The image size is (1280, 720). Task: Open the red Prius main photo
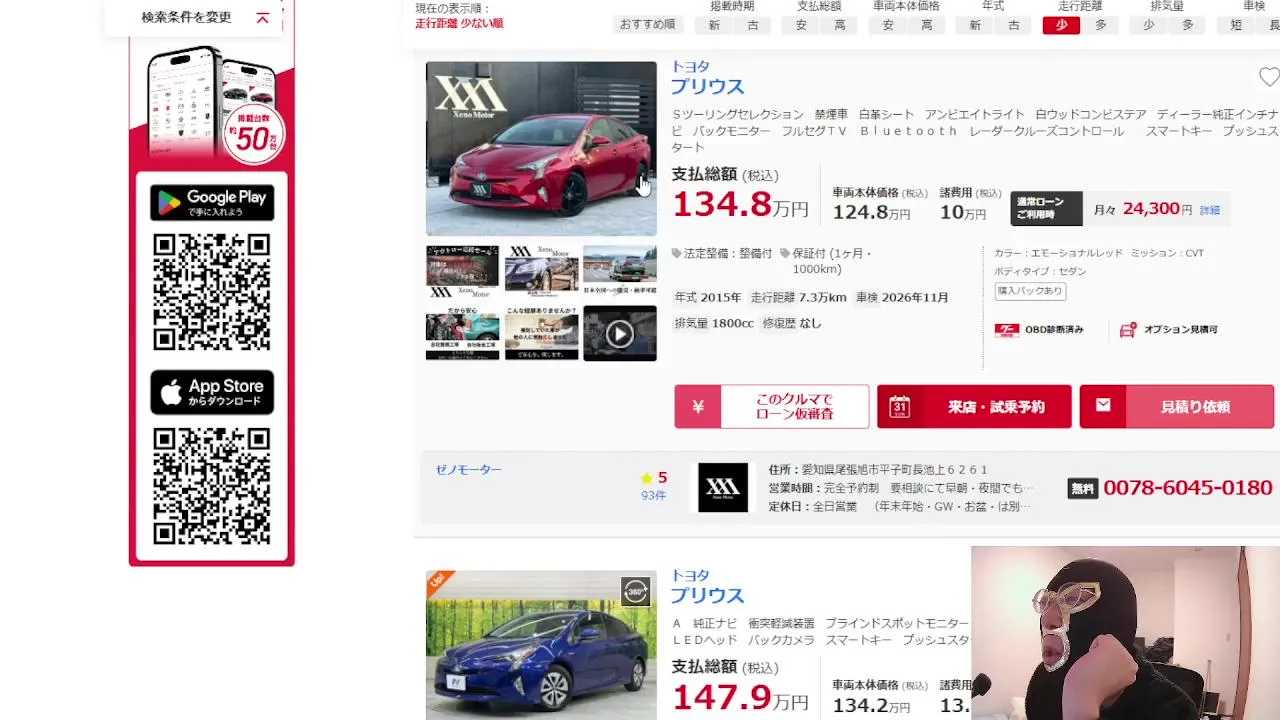[541, 149]
